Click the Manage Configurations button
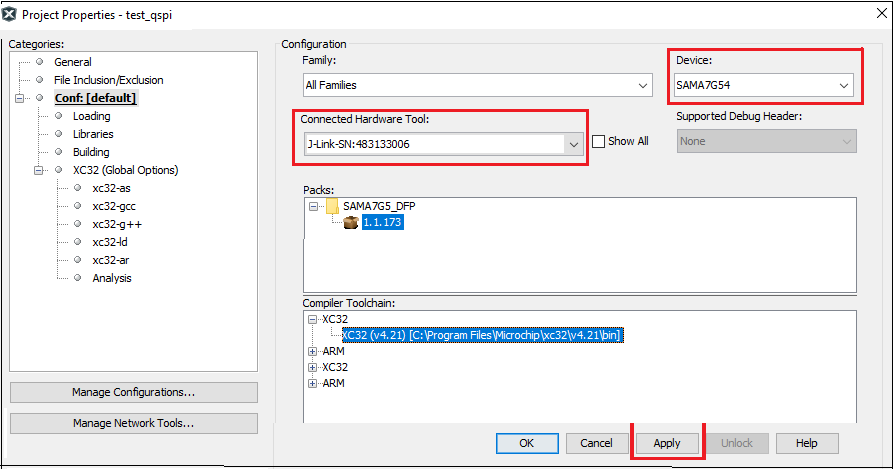The width and height of the screenshot is (893, 469). [x=134, y=392]
